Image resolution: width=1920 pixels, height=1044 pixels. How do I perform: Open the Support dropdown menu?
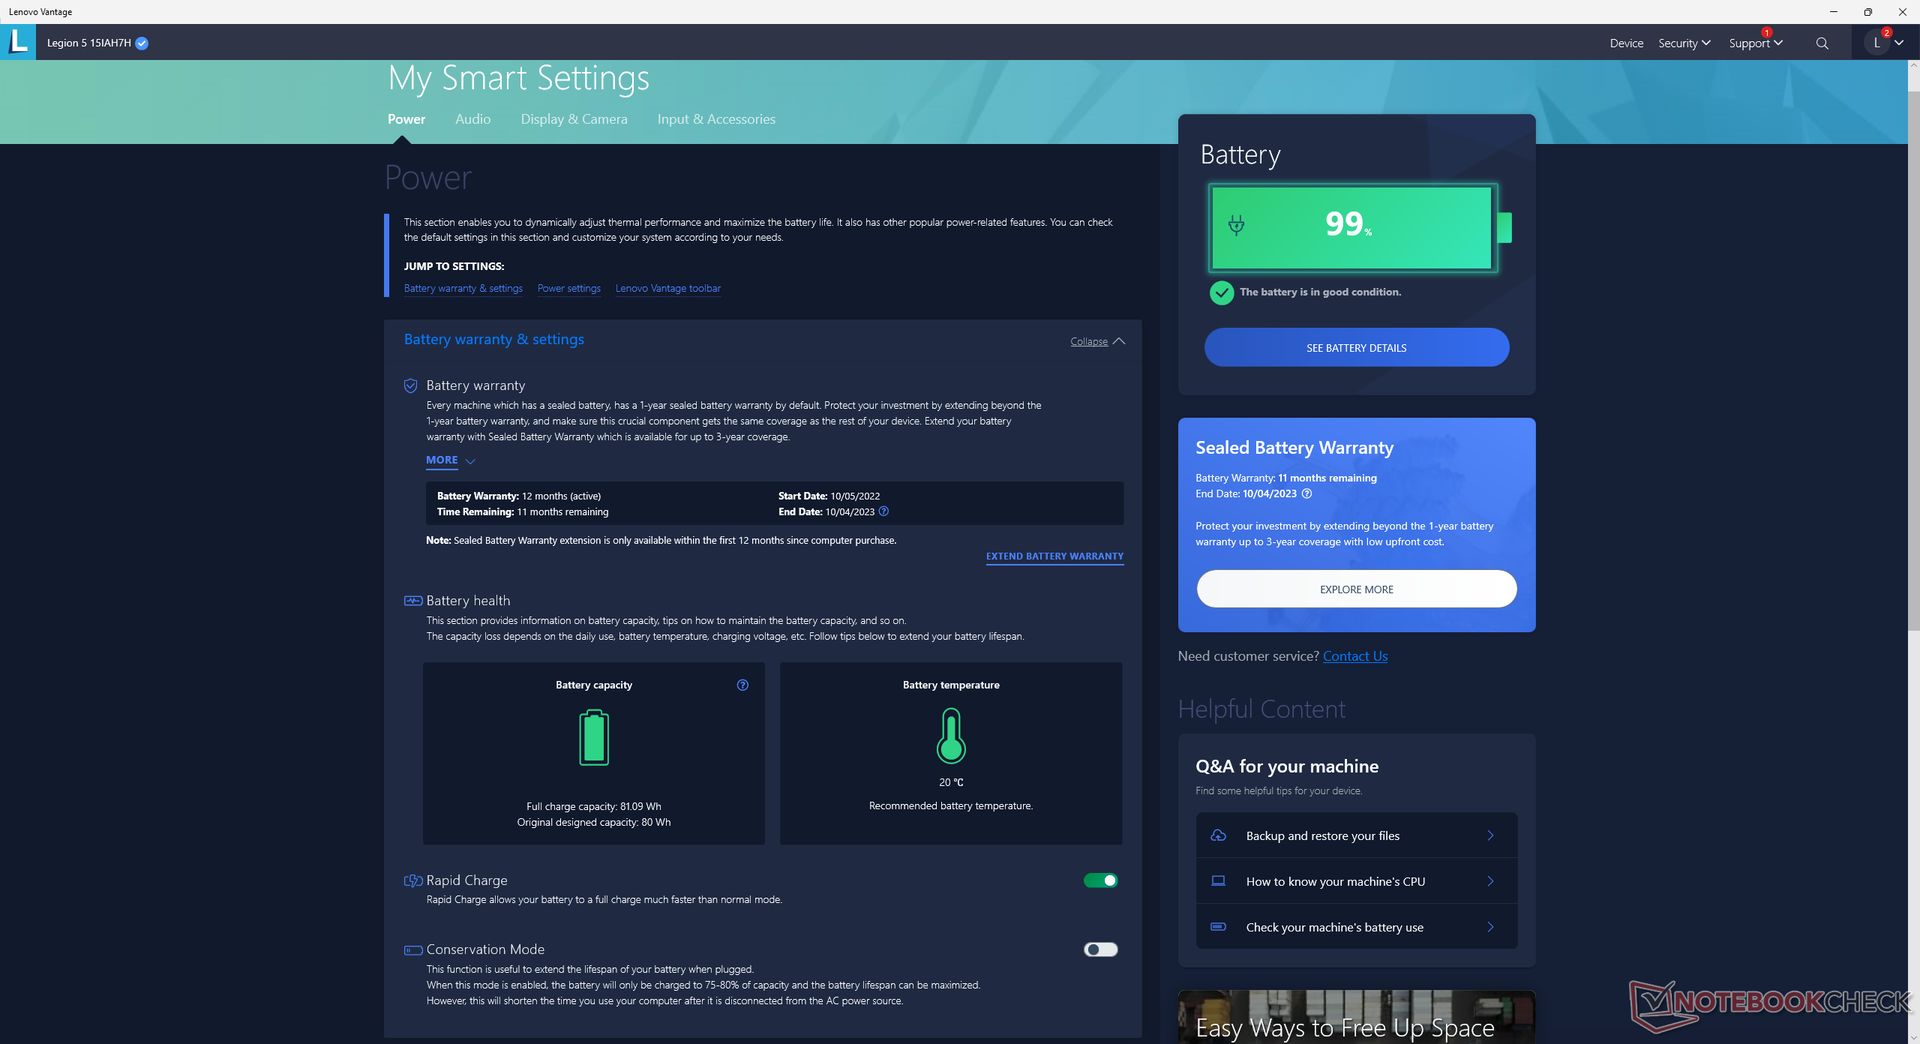[1755, 43]
